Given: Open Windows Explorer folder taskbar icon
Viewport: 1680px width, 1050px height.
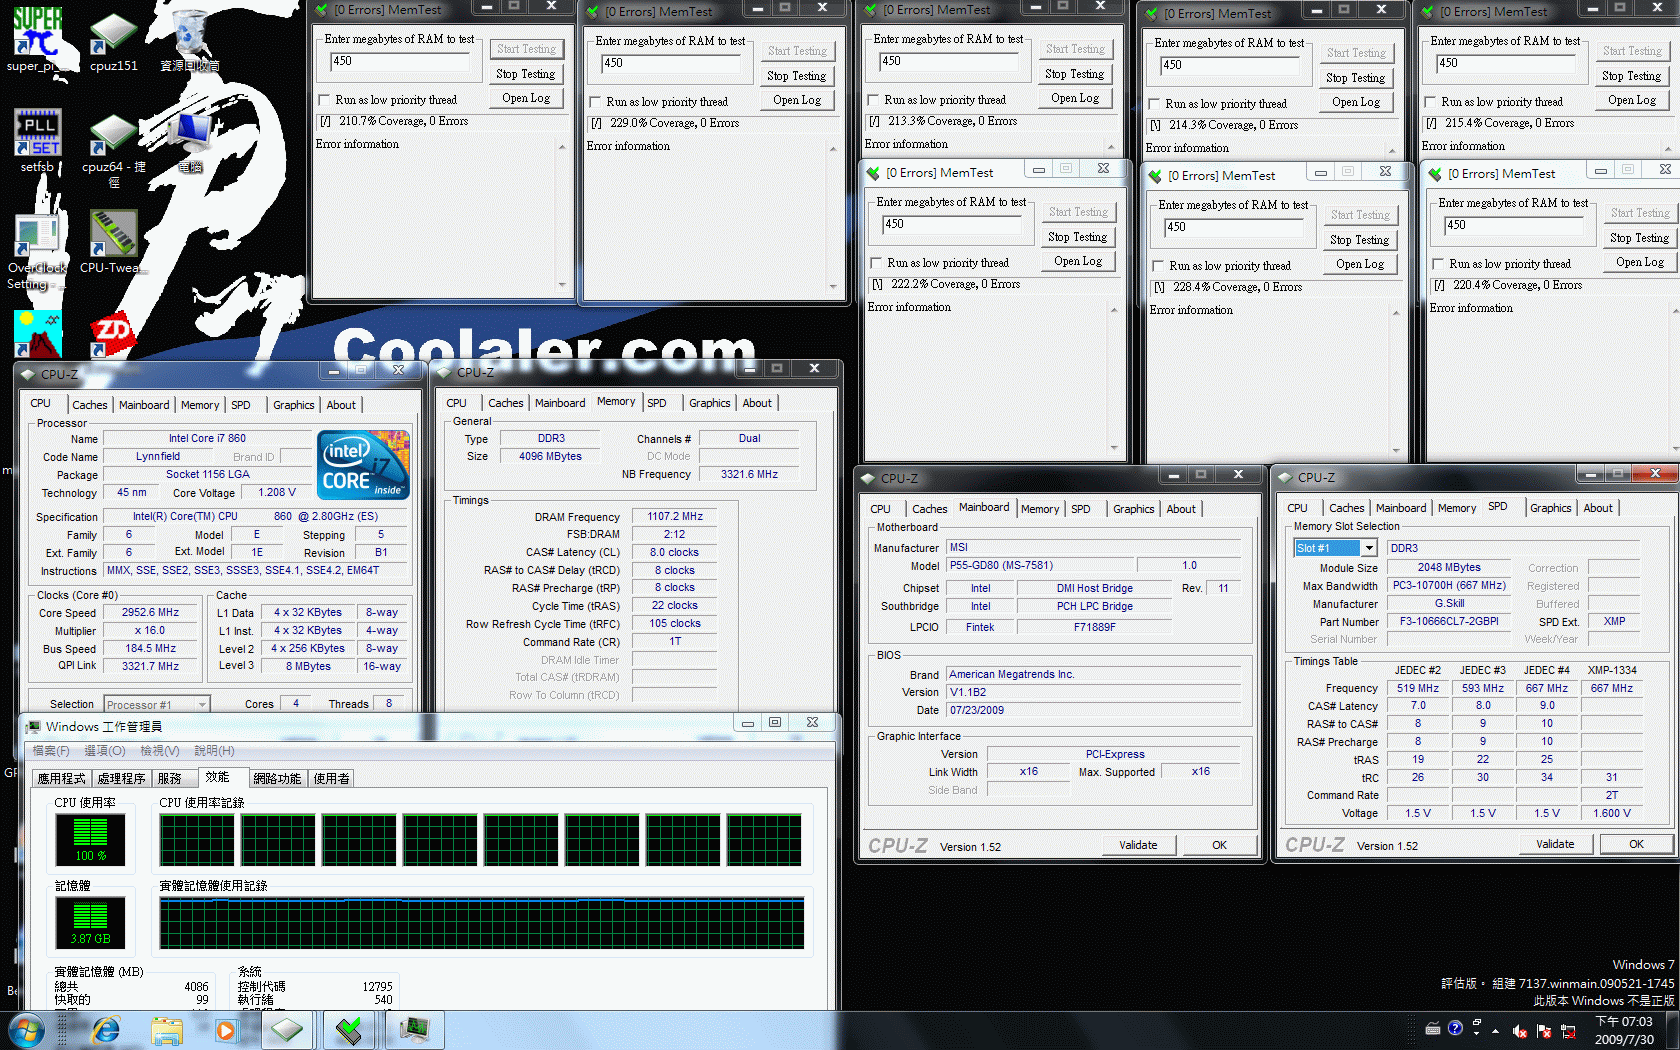Looking at the screenshot, I should (x=167, y=1030).
